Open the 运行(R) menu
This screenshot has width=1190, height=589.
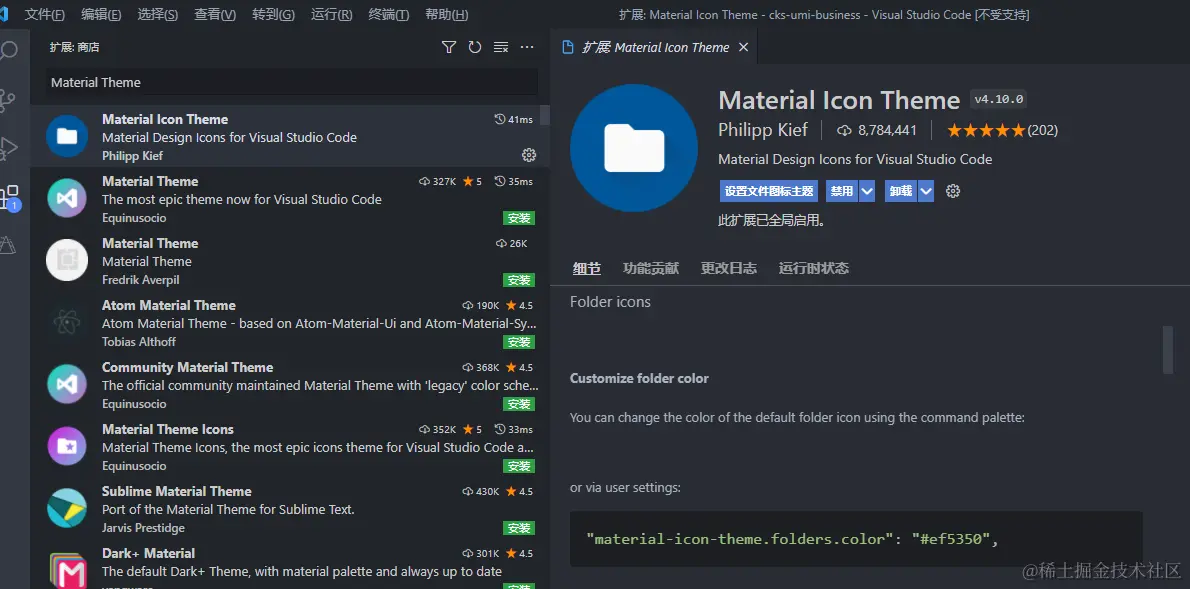tap(332, 14)
